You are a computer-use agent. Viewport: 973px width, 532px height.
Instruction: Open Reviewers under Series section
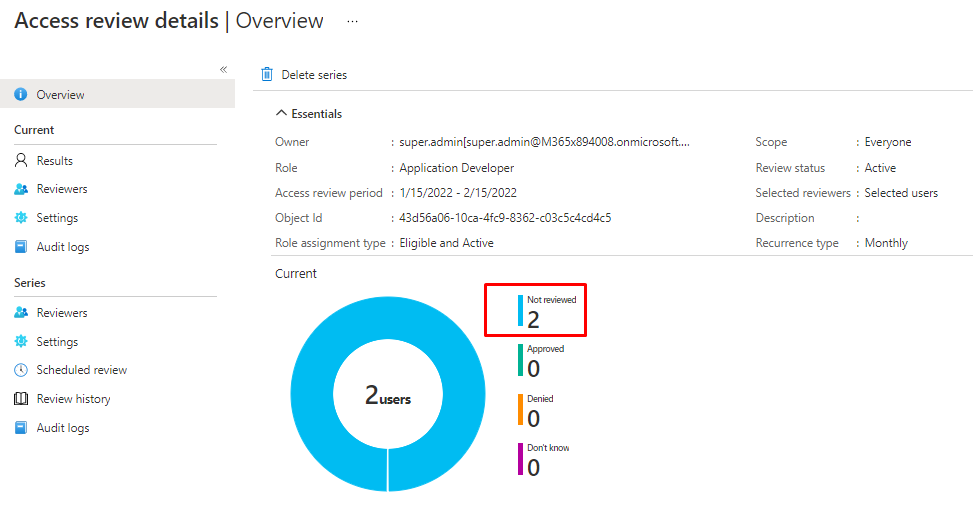pos(62,313)
